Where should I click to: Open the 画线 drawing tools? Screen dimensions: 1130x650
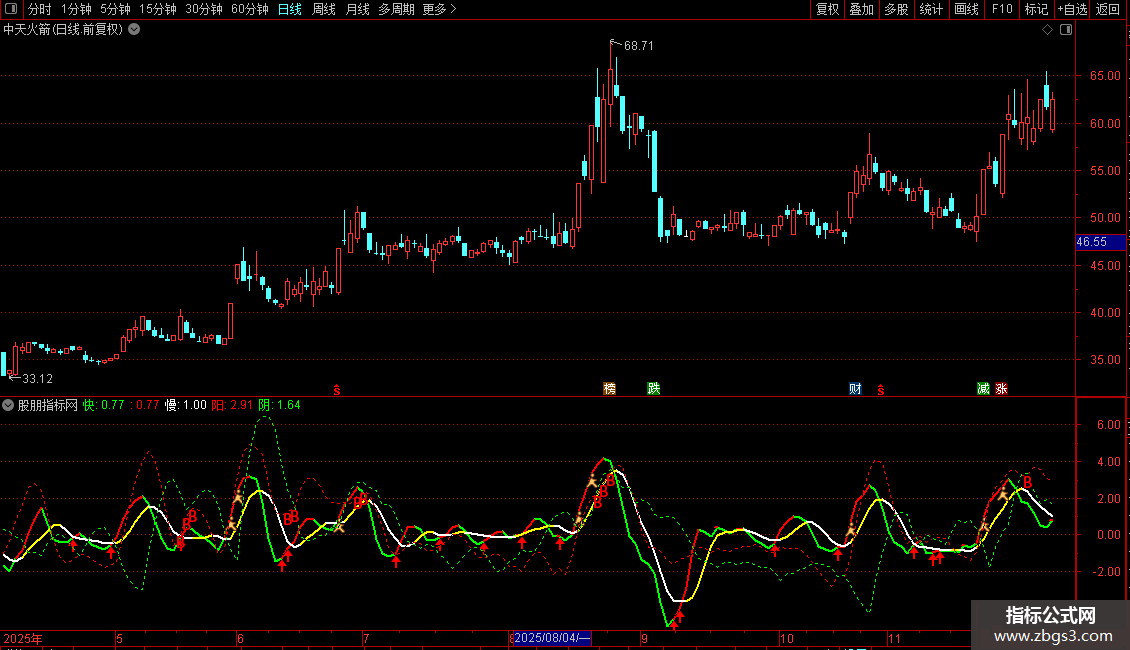pyautogui.click(x=966, y=9)
